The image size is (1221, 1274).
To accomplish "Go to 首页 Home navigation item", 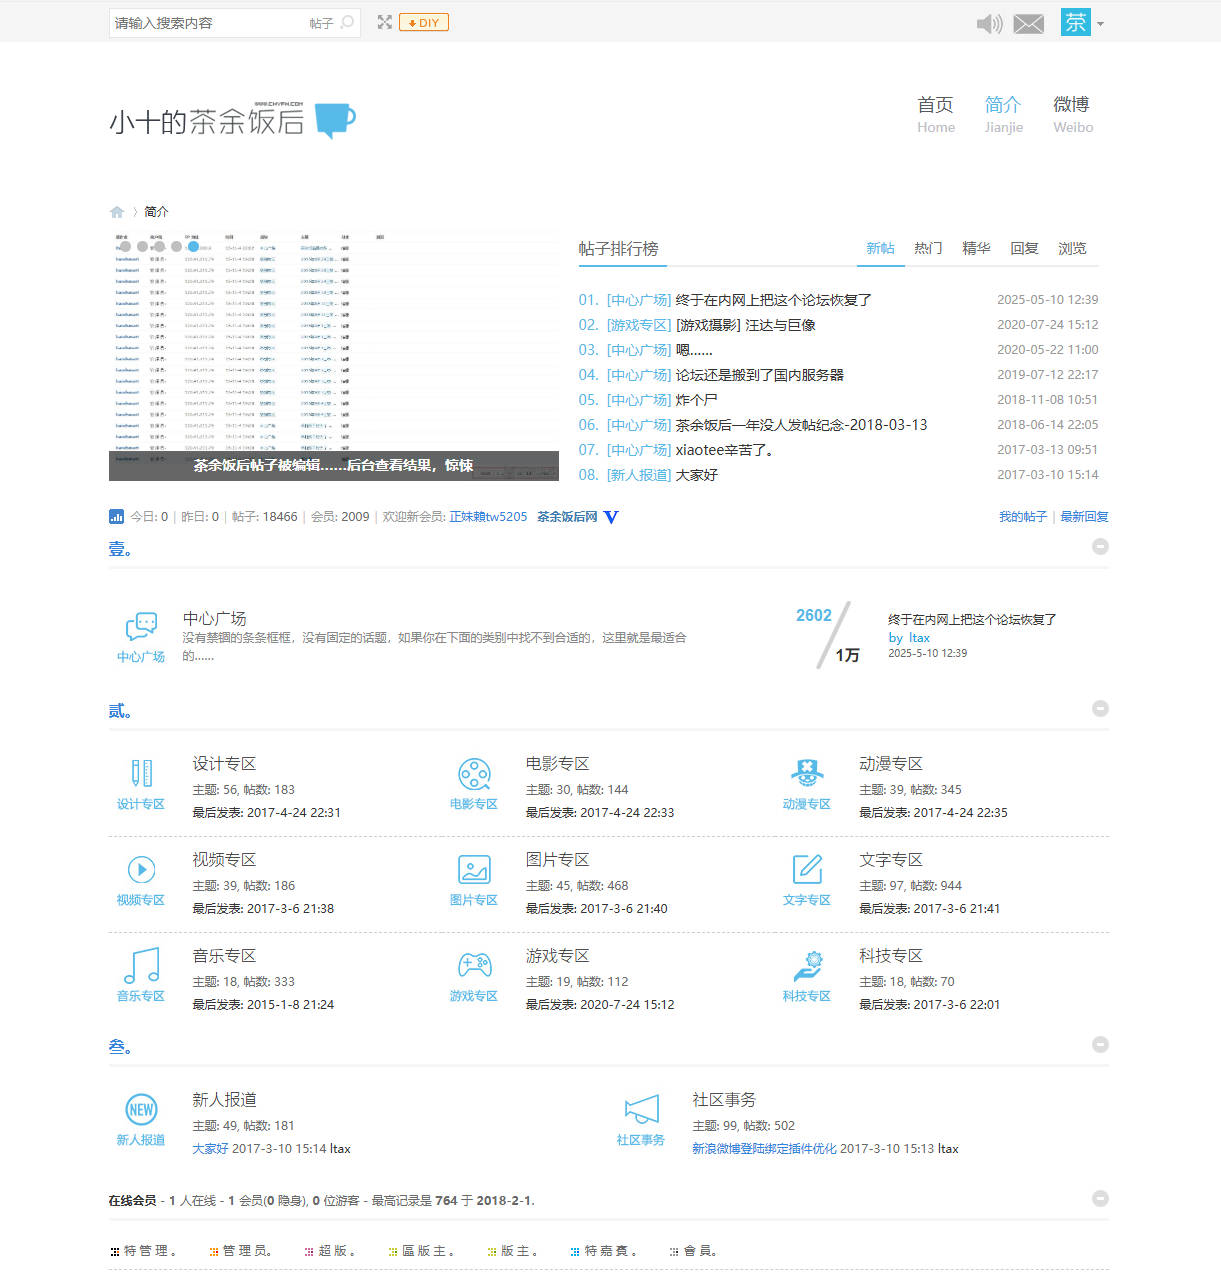I will (936, 114).
